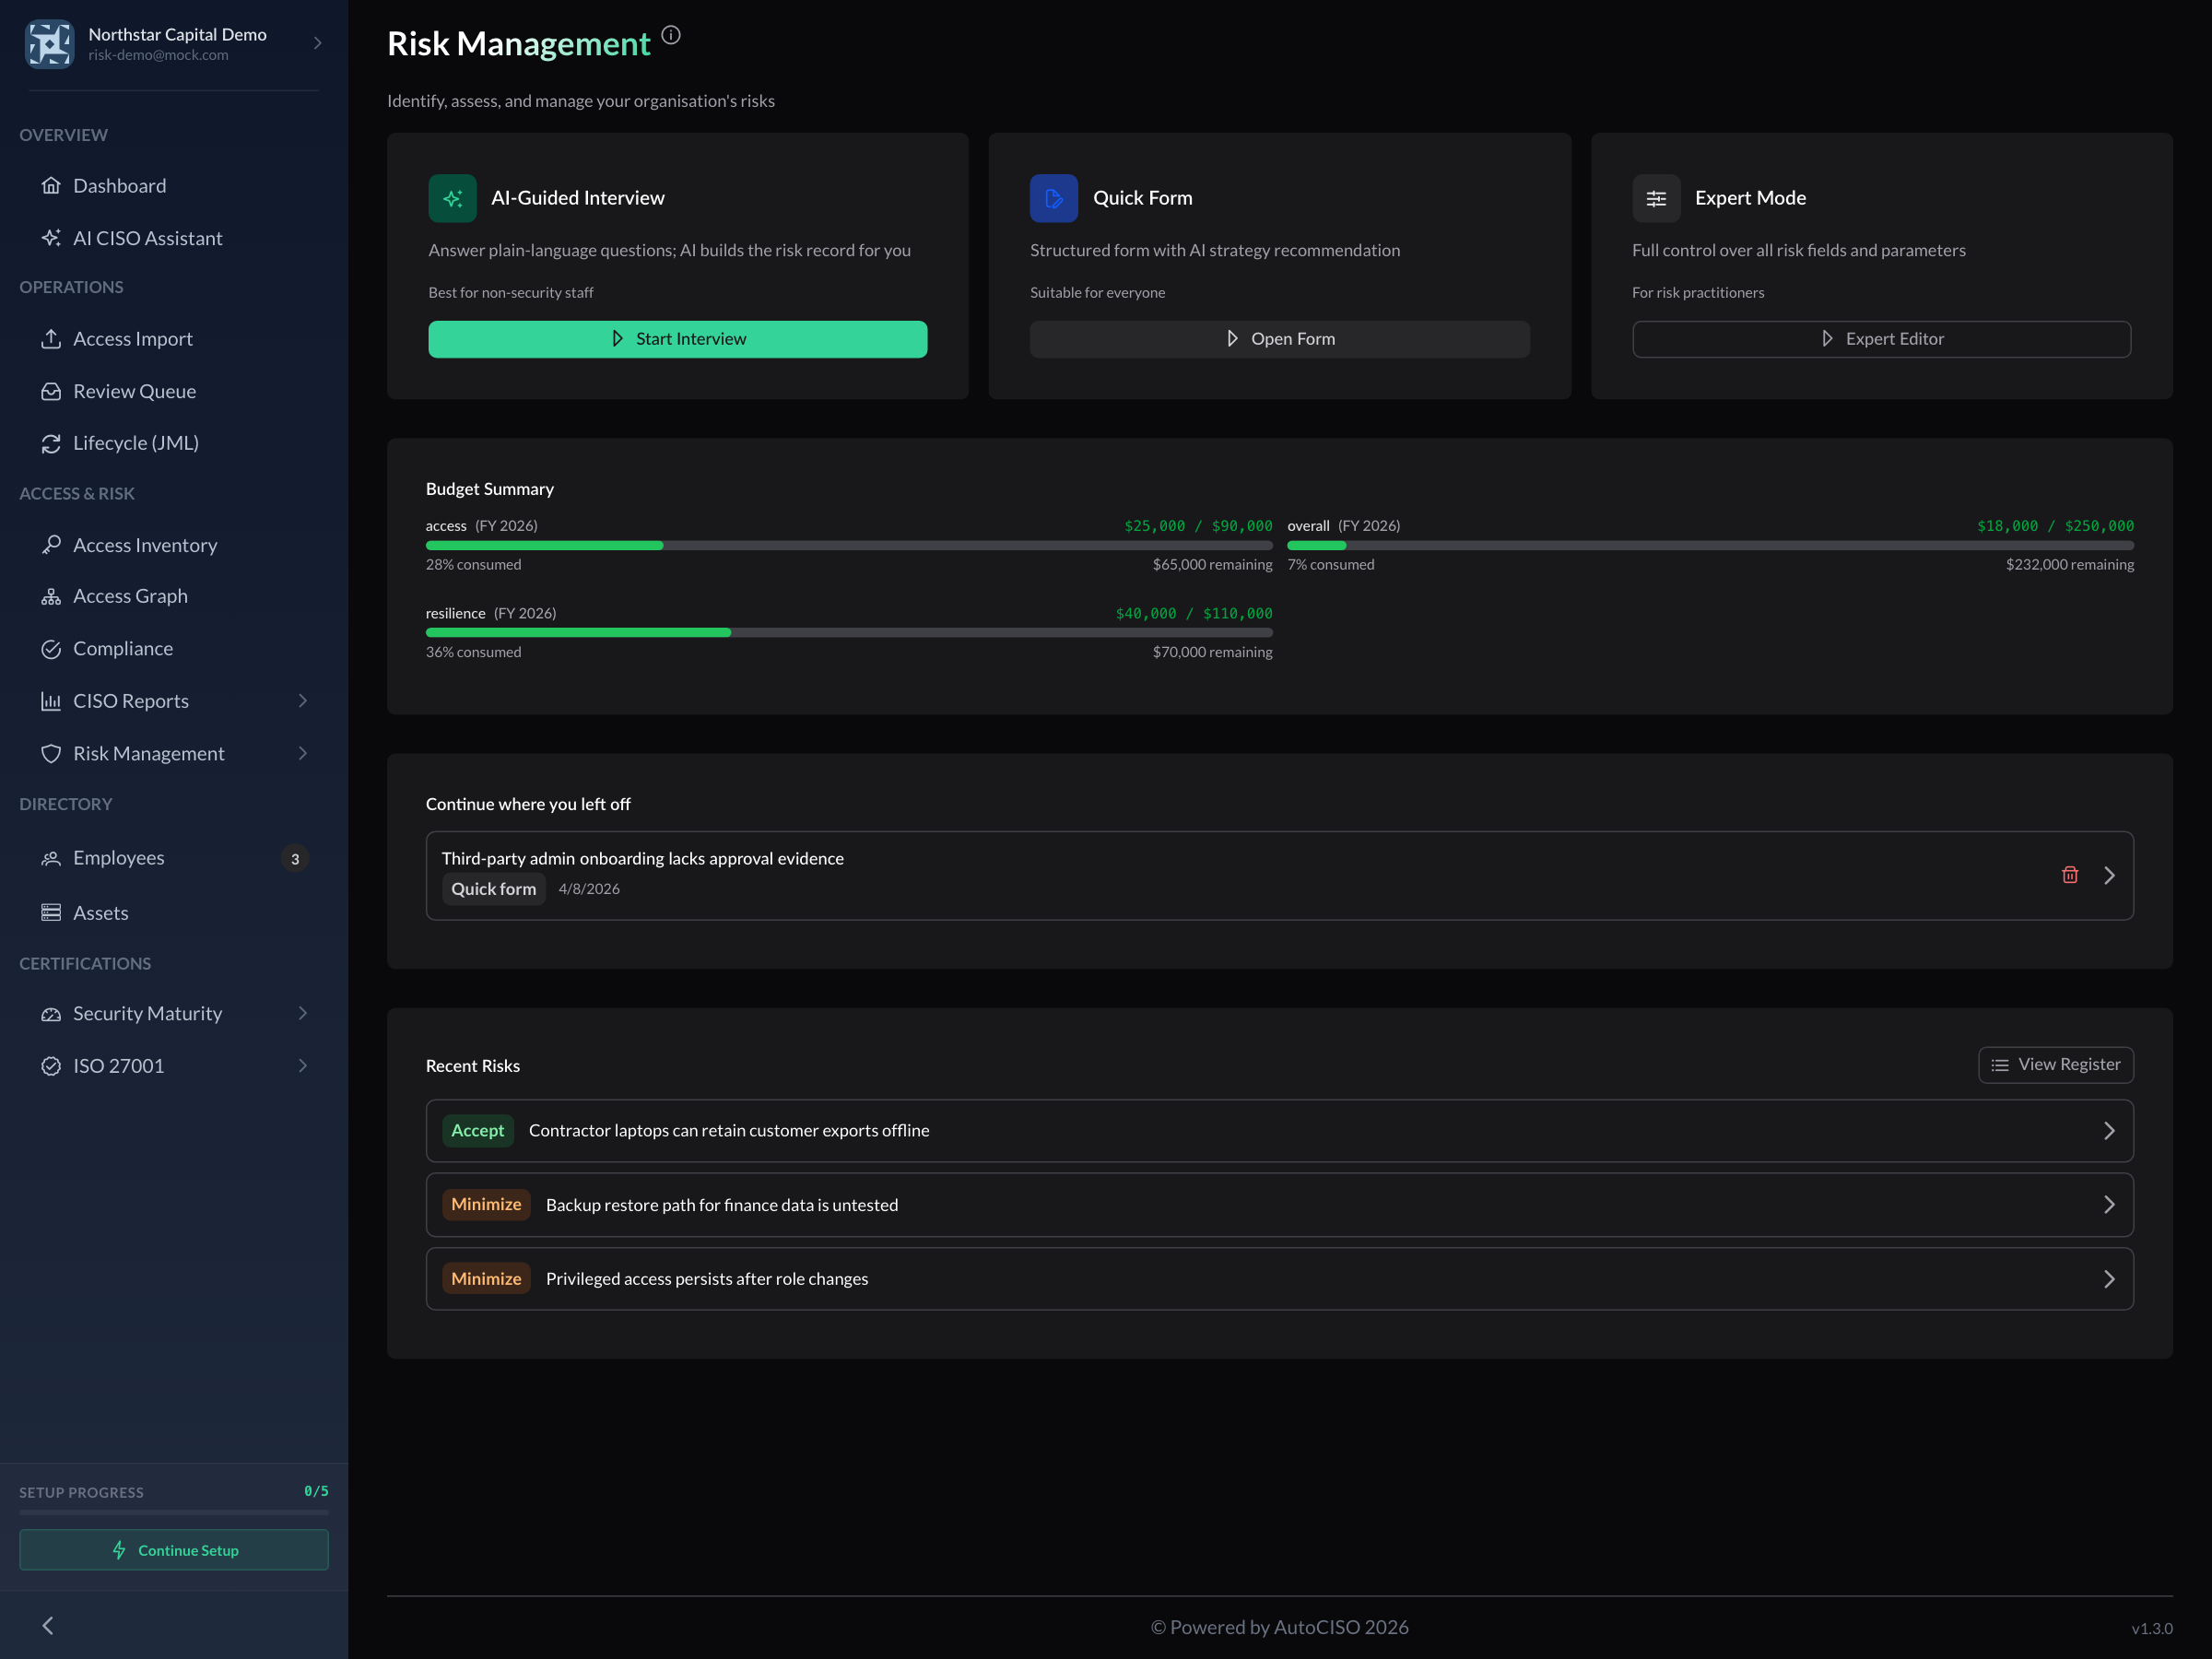Click the Open Form button

point(1279,339)
